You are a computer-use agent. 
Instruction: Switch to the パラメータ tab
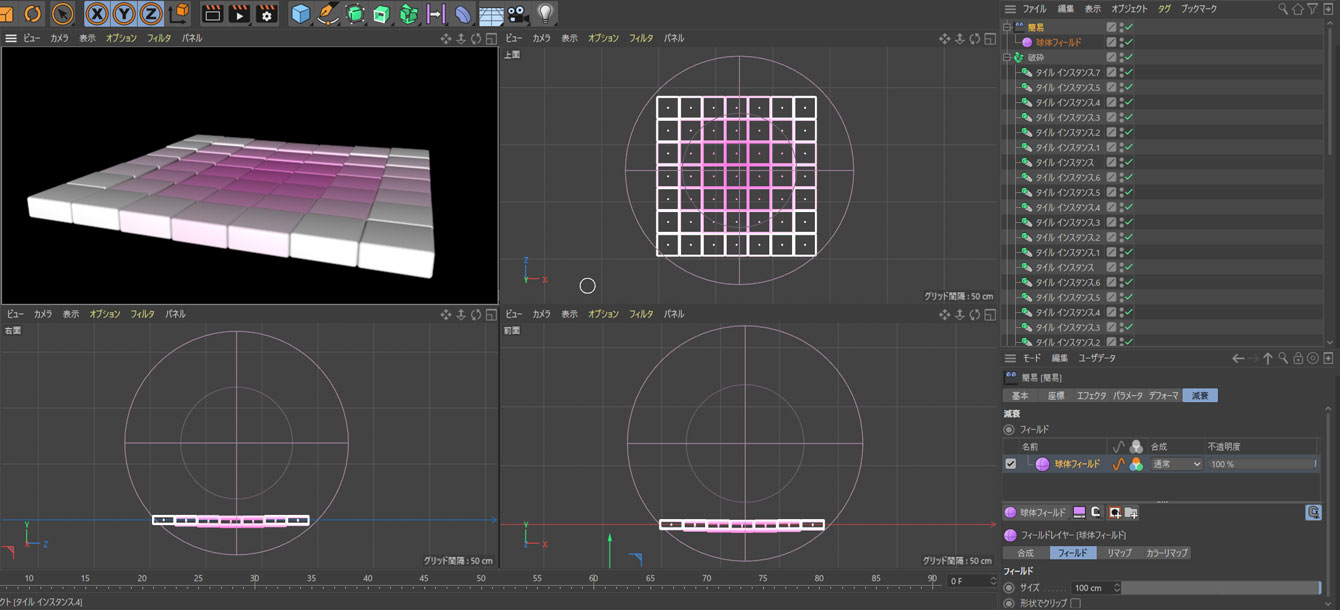(x=1128, y=396)
